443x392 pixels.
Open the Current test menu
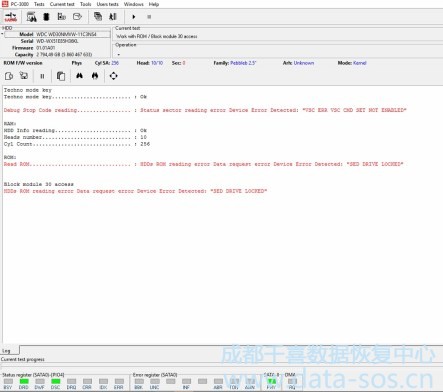pyautogui.click(x=62, y=4)
